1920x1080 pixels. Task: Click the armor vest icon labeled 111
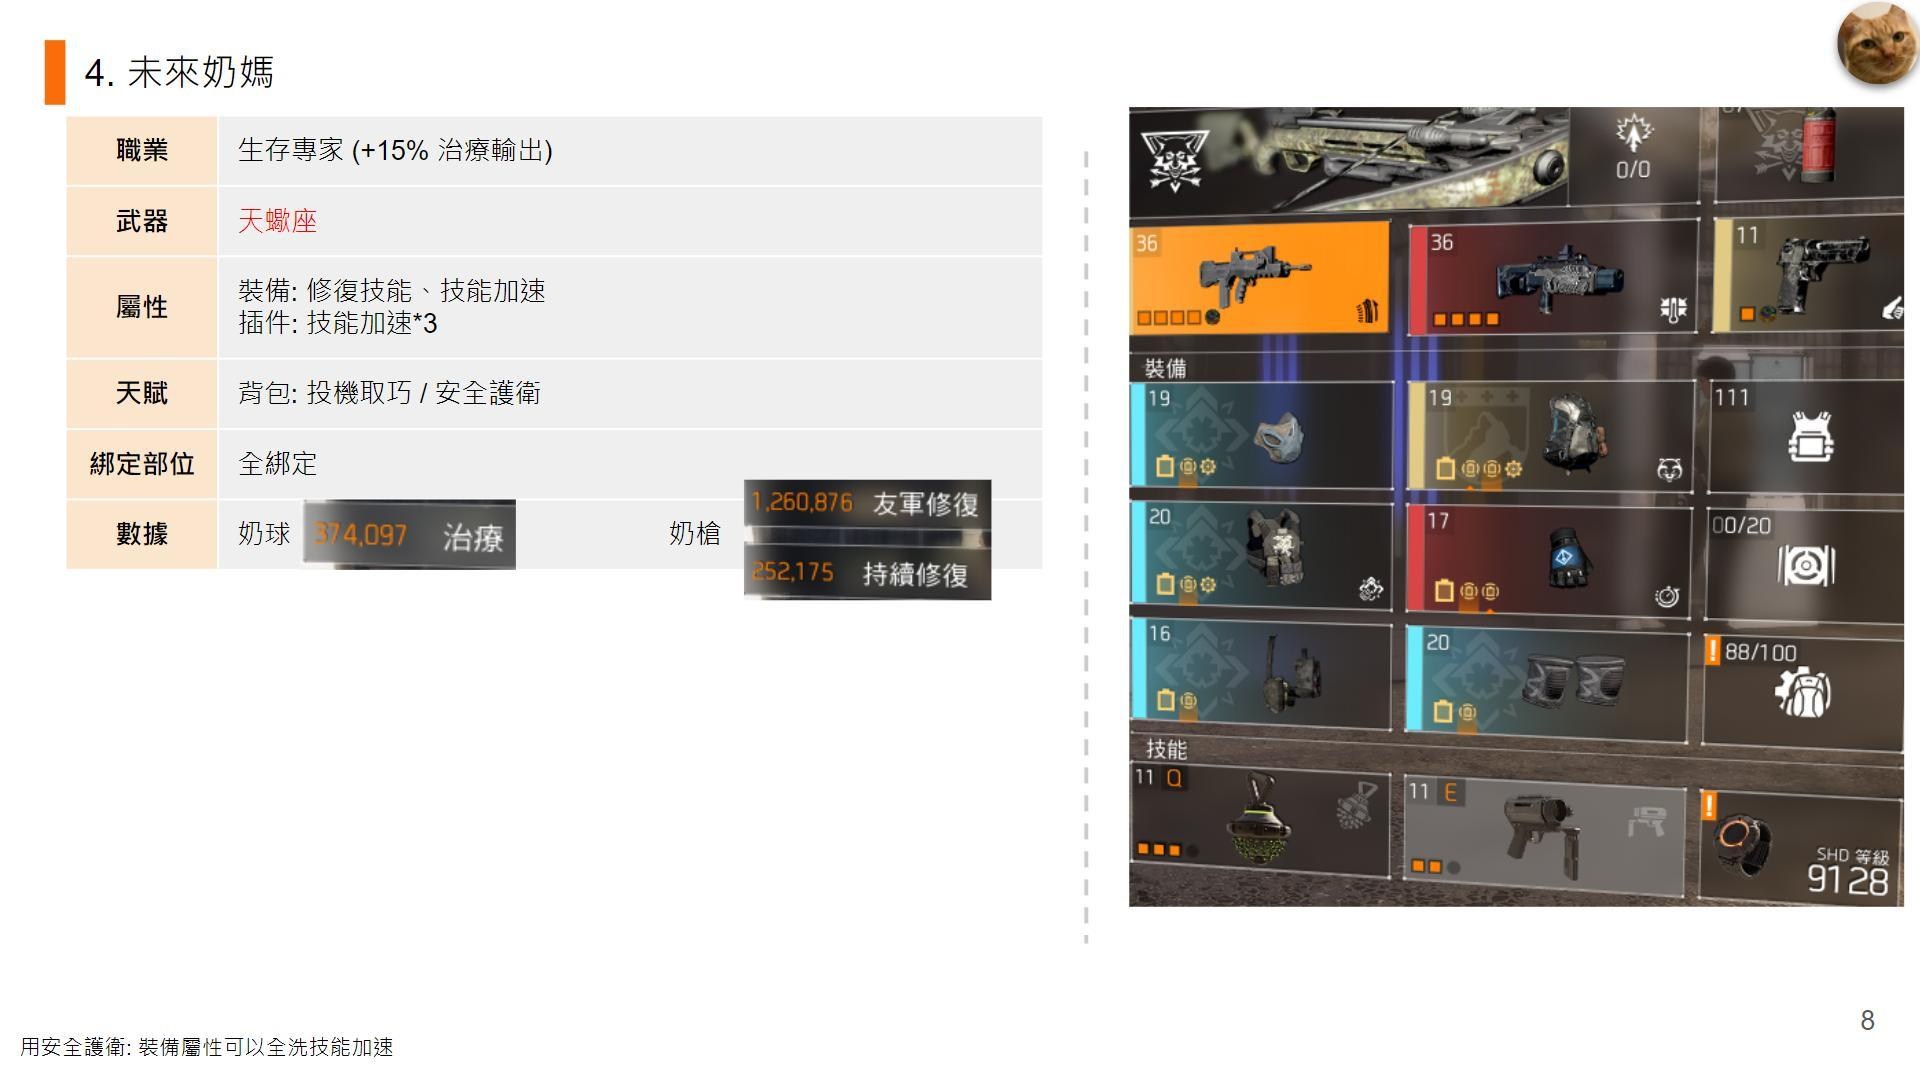pos(1809,437)
